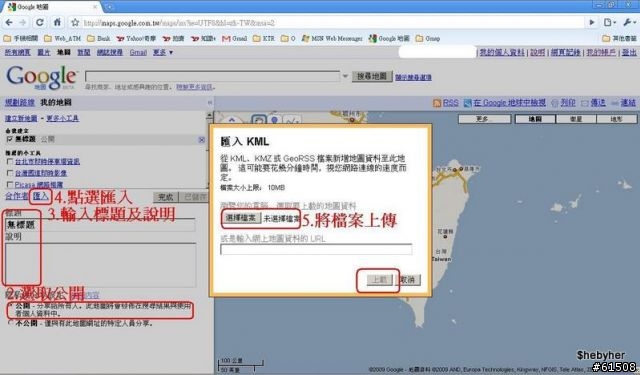
Task: Click the 傳送 send link
Action: pos(598,103)
